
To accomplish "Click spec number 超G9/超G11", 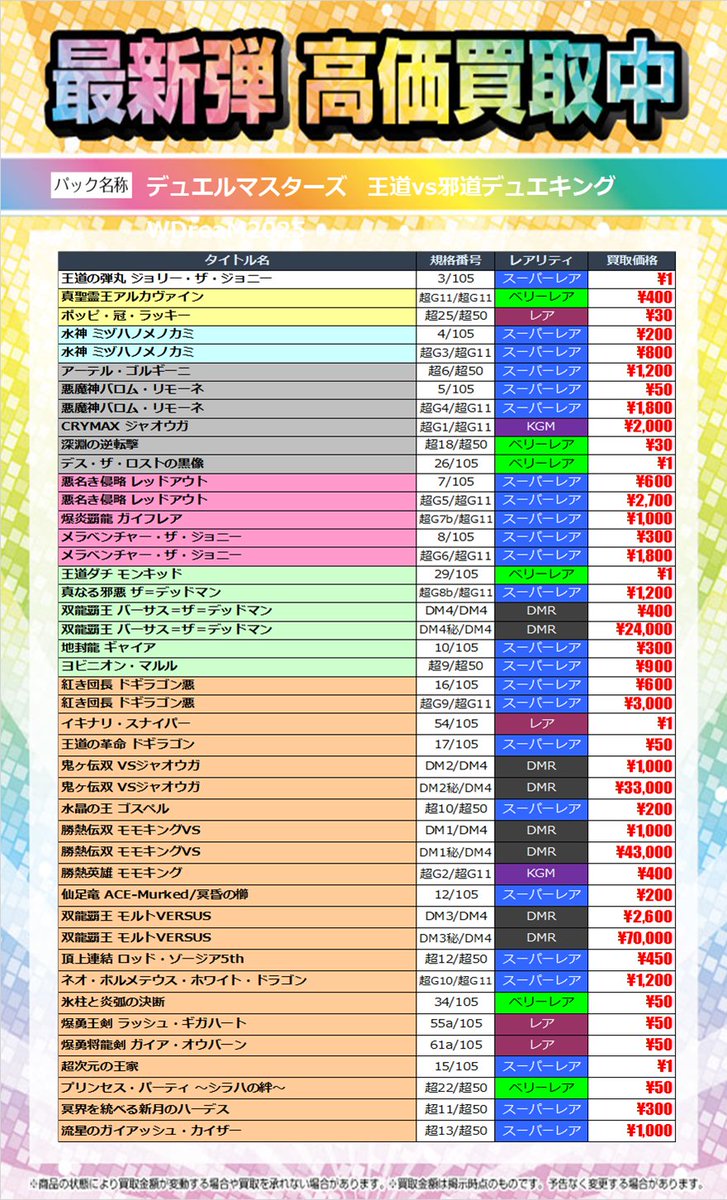I will pos(455,703).
